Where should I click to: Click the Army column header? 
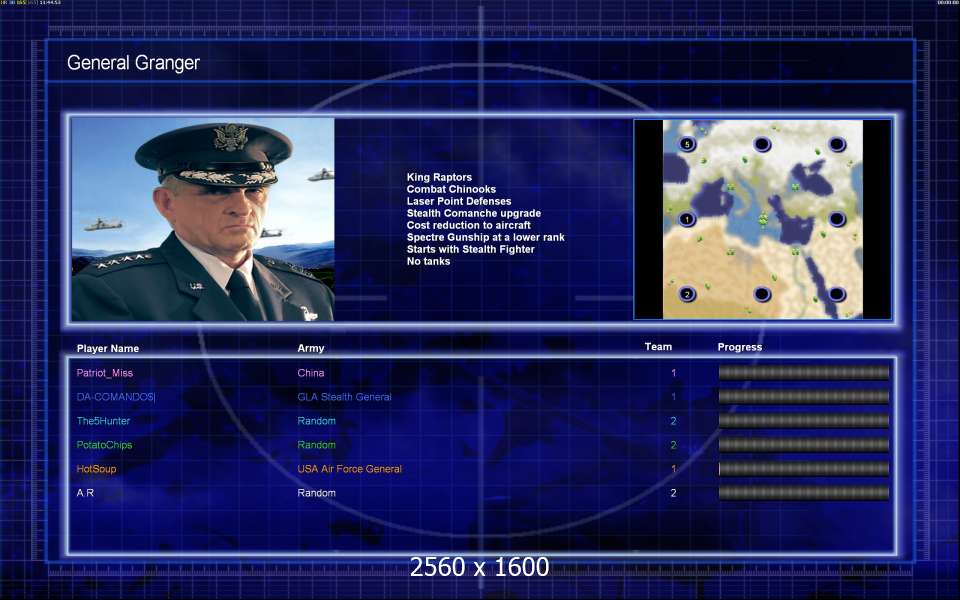[x=310, y=348]
